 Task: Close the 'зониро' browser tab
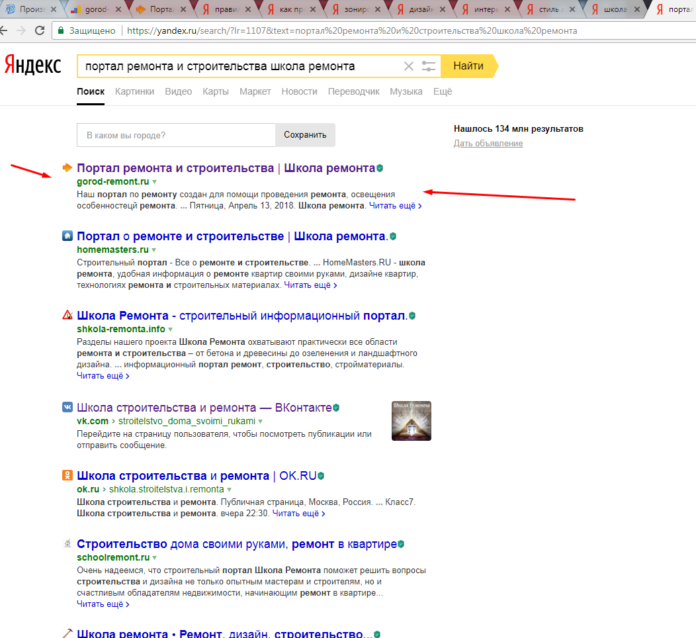pos(378,9)
